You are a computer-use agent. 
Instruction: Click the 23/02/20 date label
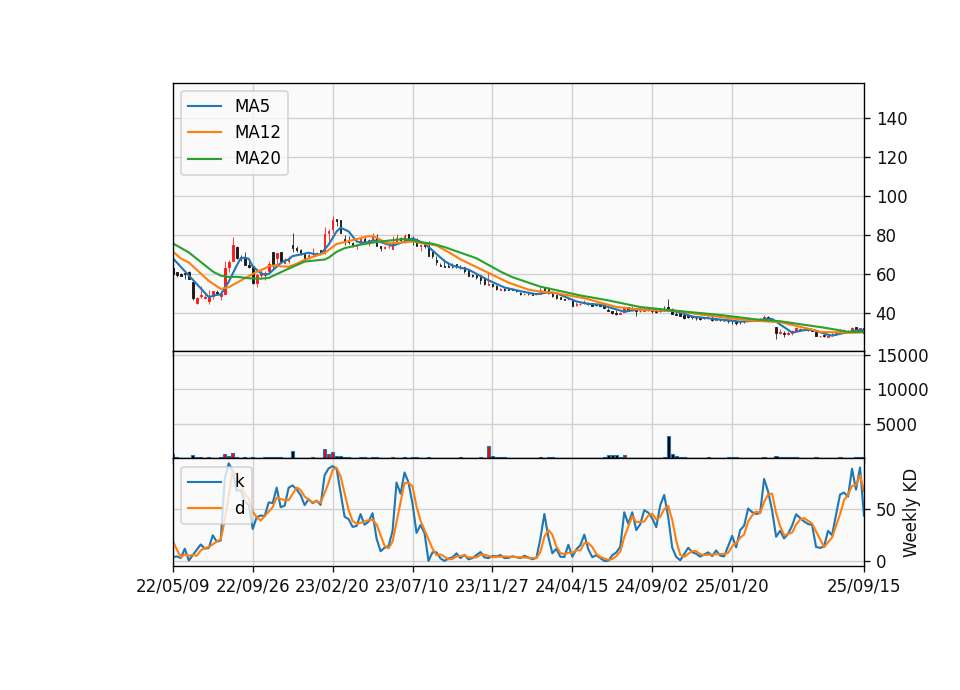click(332, 586)
